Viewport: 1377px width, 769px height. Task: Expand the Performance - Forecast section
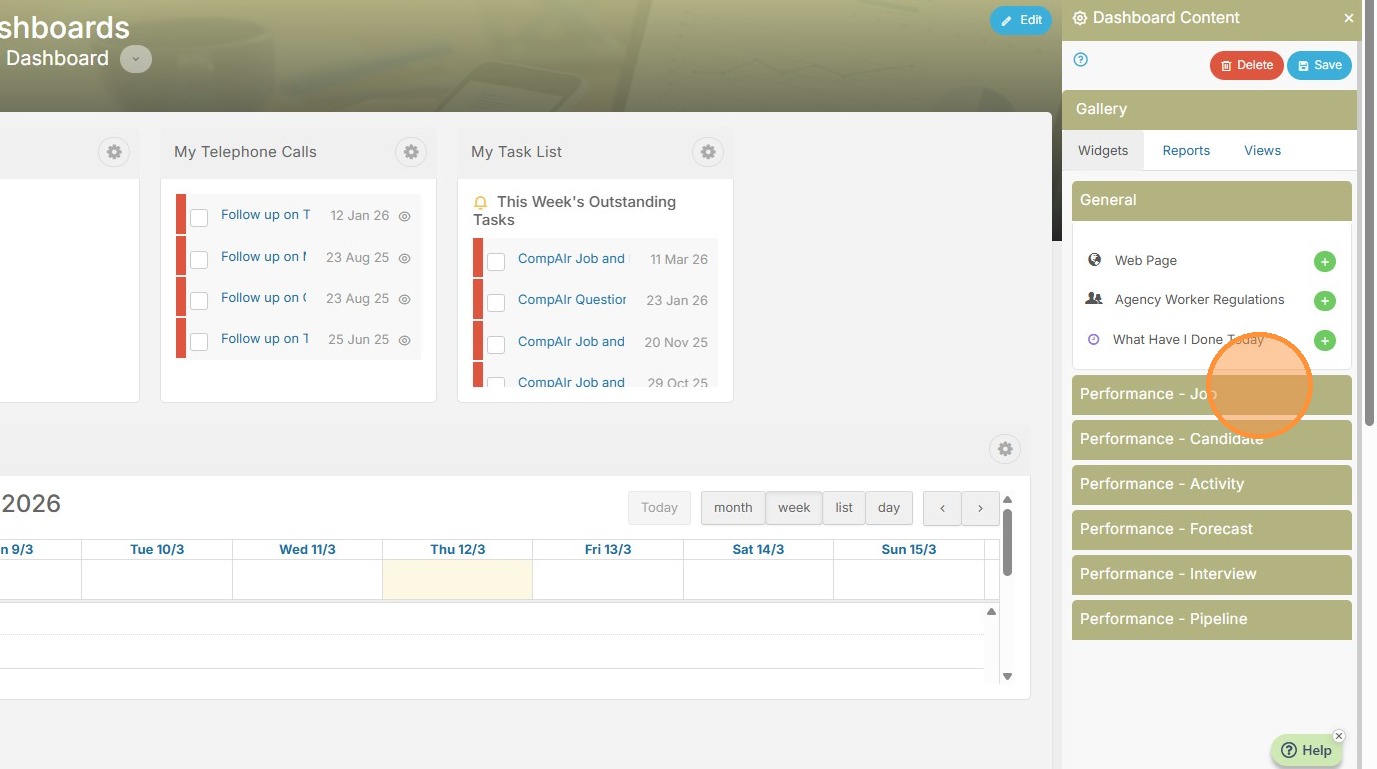pyautogui.click(x=1211, y=529)
